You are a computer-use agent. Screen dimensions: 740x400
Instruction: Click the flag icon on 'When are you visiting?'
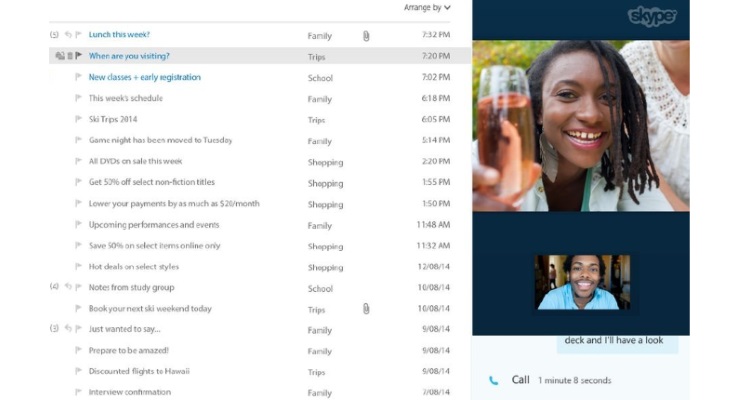click(79, 57)
